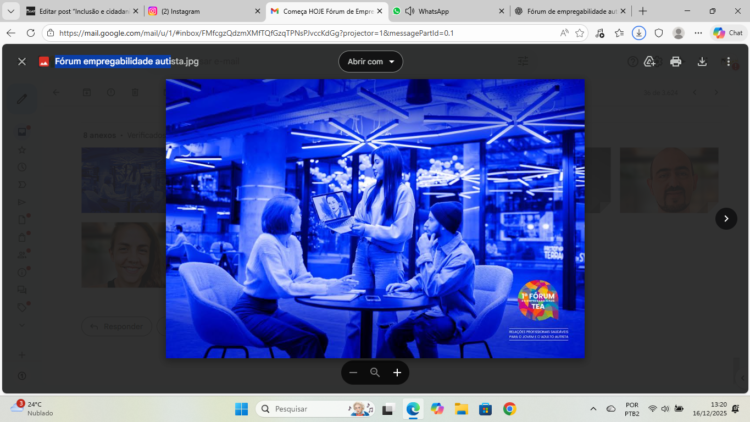Zoom out with the minus button
The width and height of the screenshot is (750, 422).
tap(353, 372)
